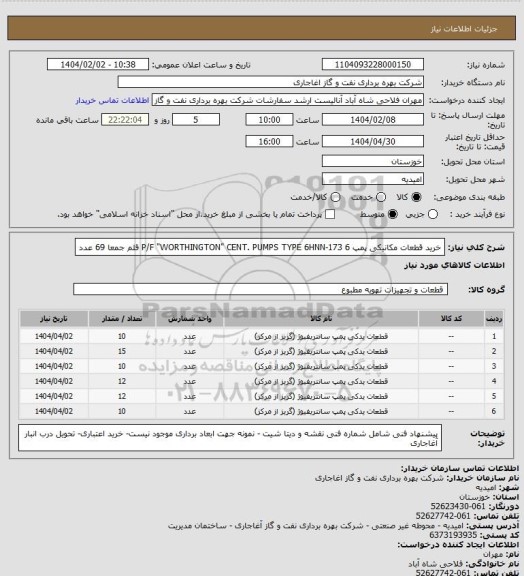Select the کالا/خدمت radio button
The width and height of the screenshot is (524, 576).
pyautogui.click(x=335, y=197)
